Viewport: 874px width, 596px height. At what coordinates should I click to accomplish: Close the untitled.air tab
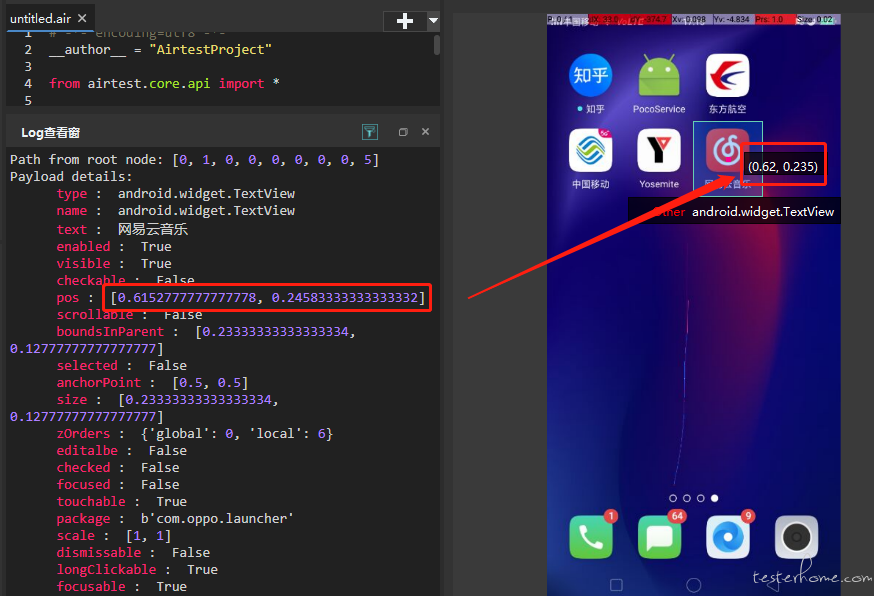pos(82,18)
